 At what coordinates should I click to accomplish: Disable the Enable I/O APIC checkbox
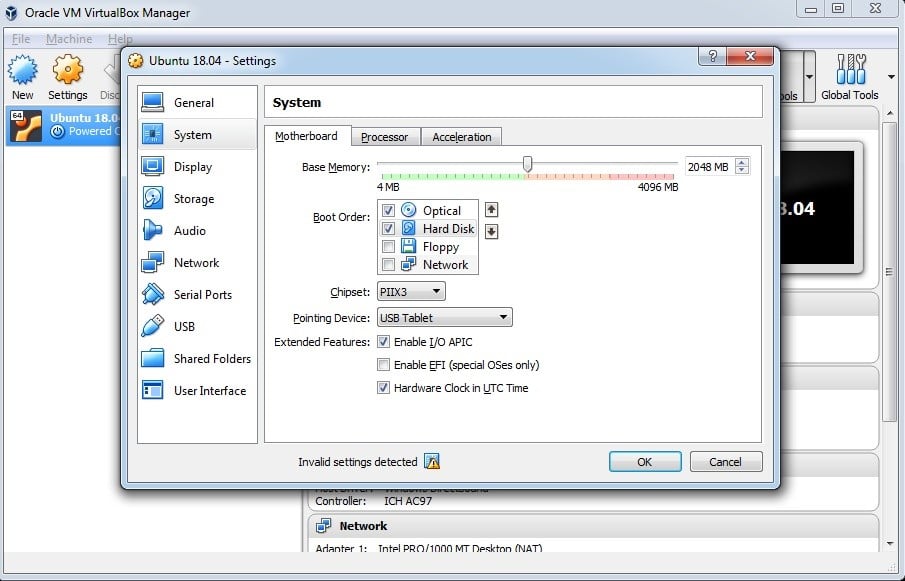383,342
